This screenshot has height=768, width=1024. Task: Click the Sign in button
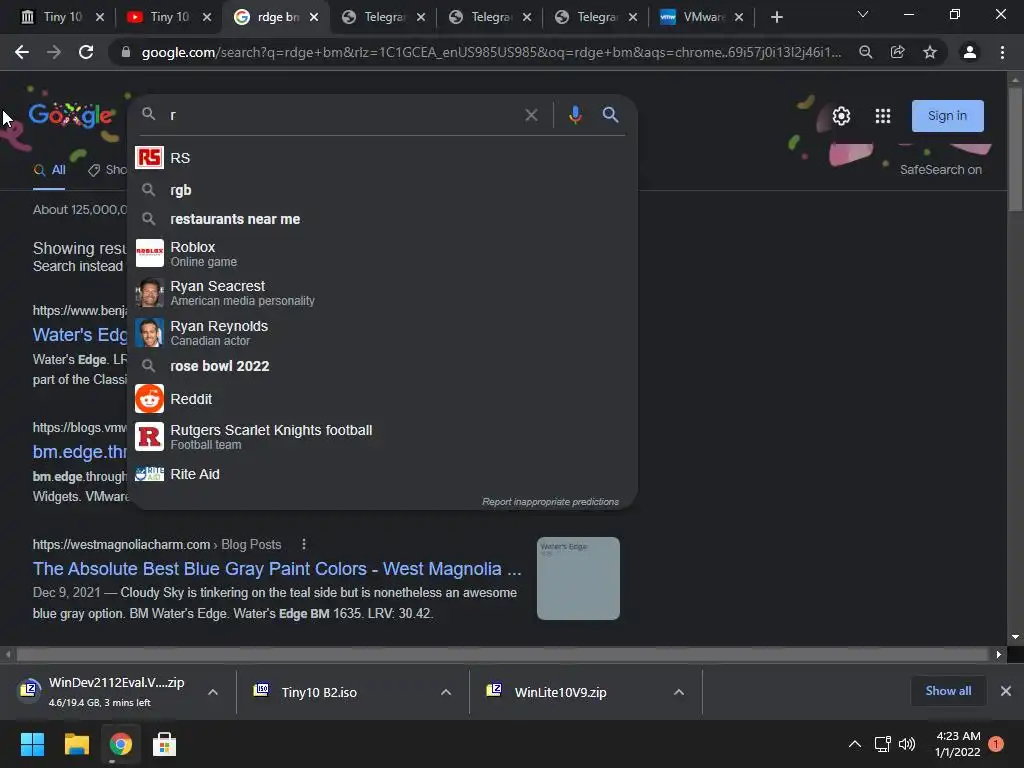[x=948, y=116]
